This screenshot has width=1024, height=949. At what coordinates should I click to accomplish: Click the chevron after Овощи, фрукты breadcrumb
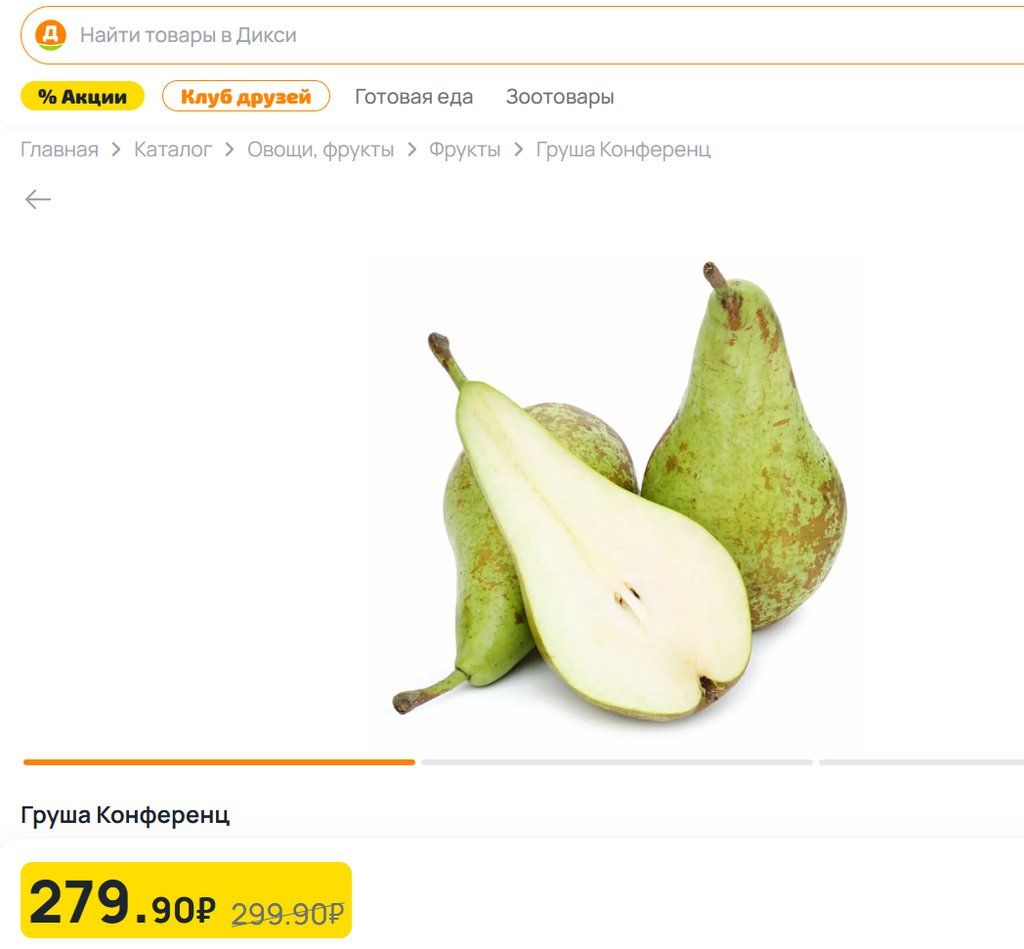(x=411, y=150)
